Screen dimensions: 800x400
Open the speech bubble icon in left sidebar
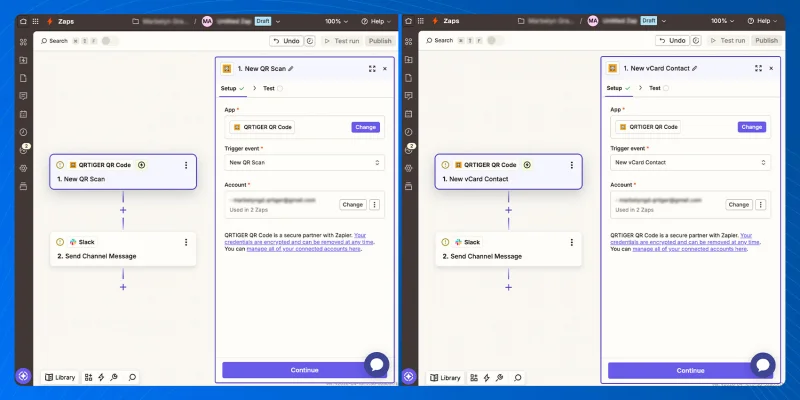coord(23,96)
